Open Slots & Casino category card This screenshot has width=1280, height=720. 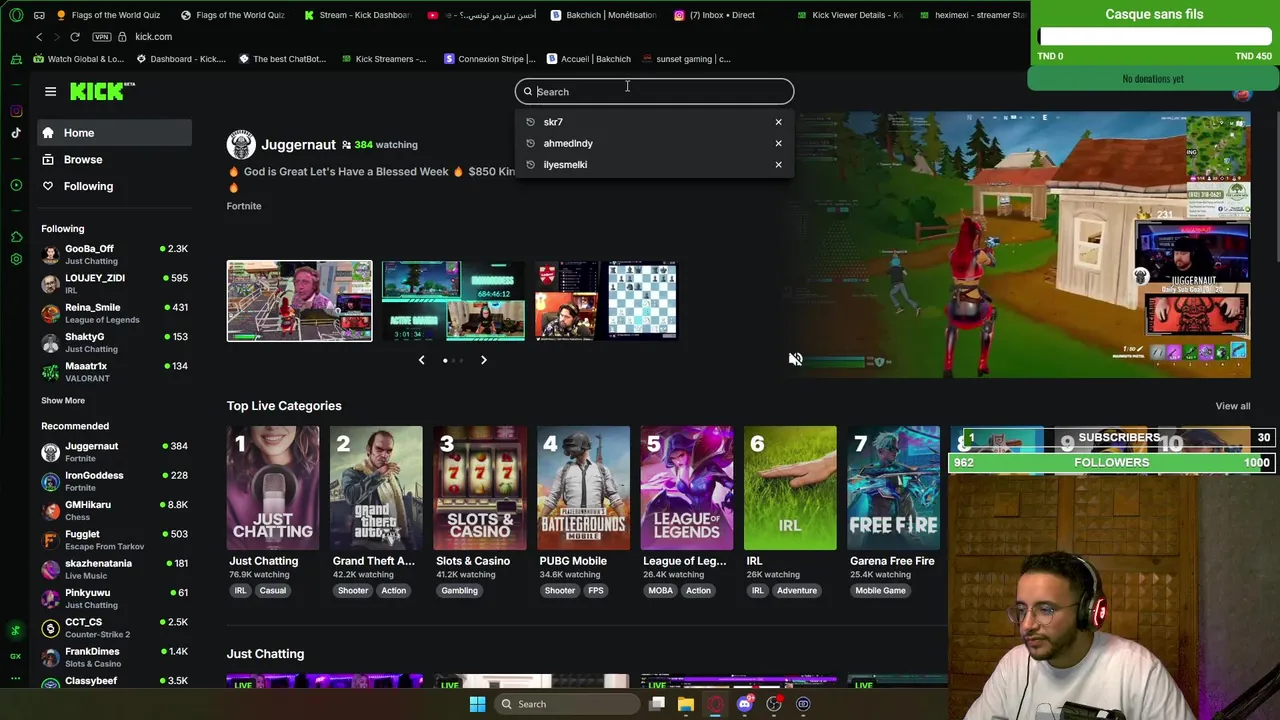click(480, 488)
